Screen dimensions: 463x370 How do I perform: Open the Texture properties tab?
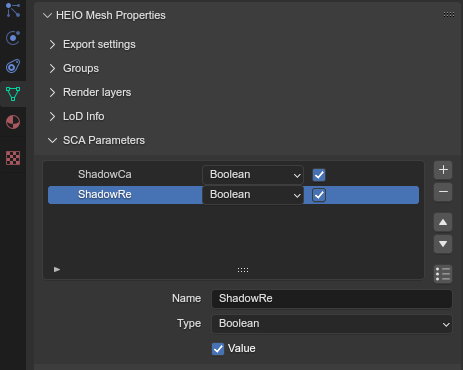tap(13, 158)
